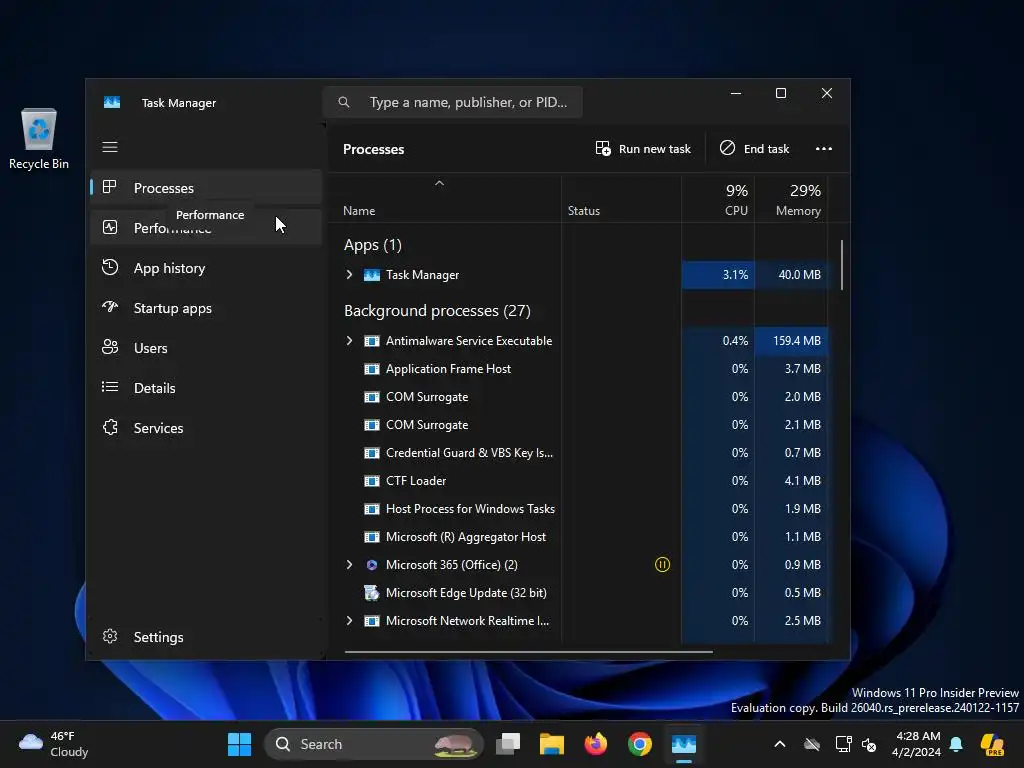Focus the name, publisher, or PID search box

pyautogui.click(x=453, y=102)
